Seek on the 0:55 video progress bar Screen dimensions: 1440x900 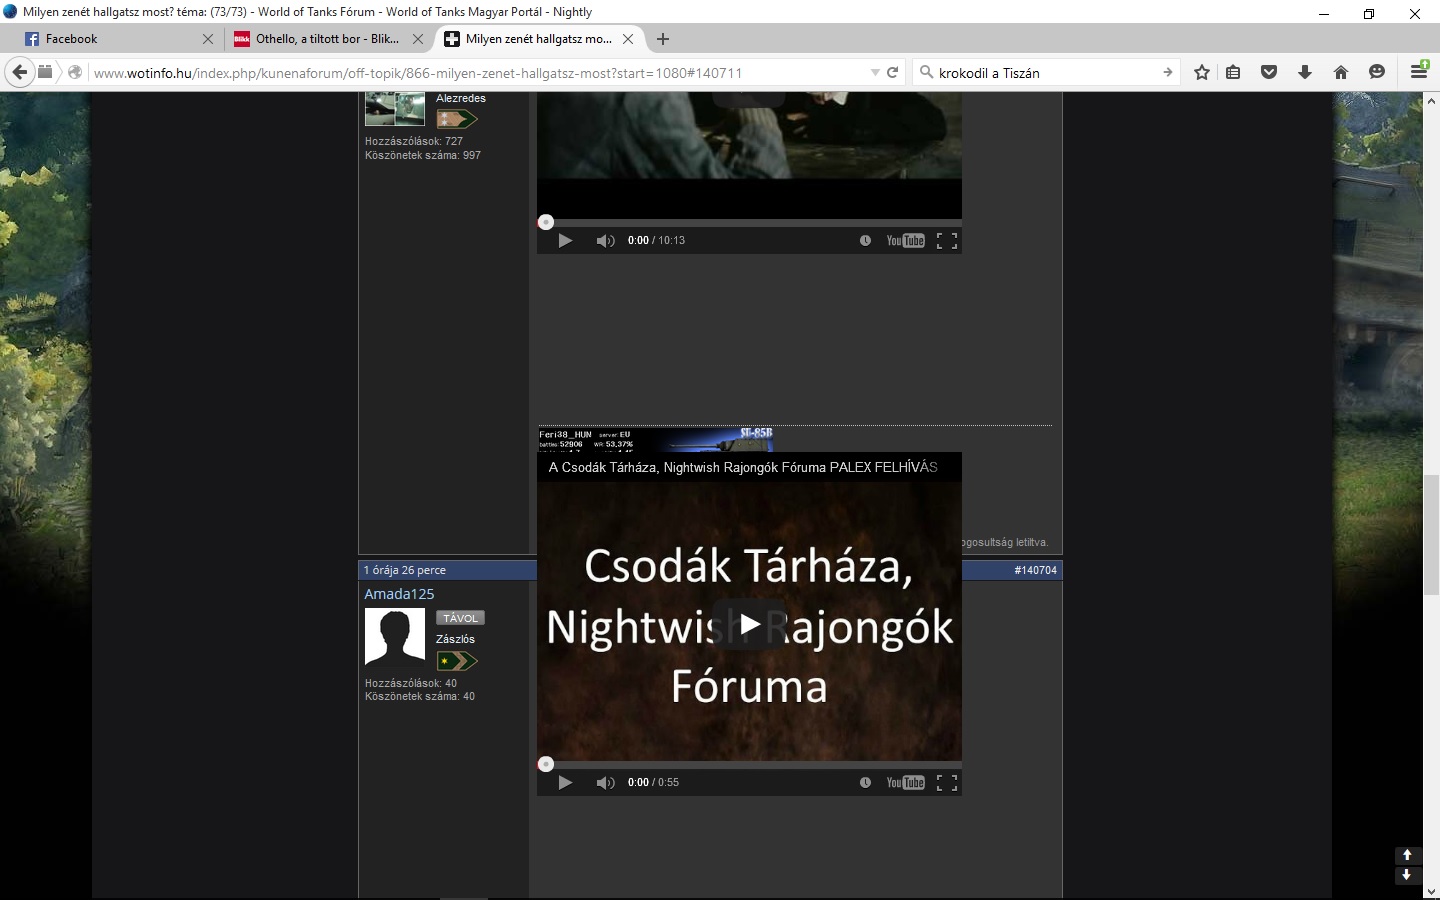[x=749, y=764]
